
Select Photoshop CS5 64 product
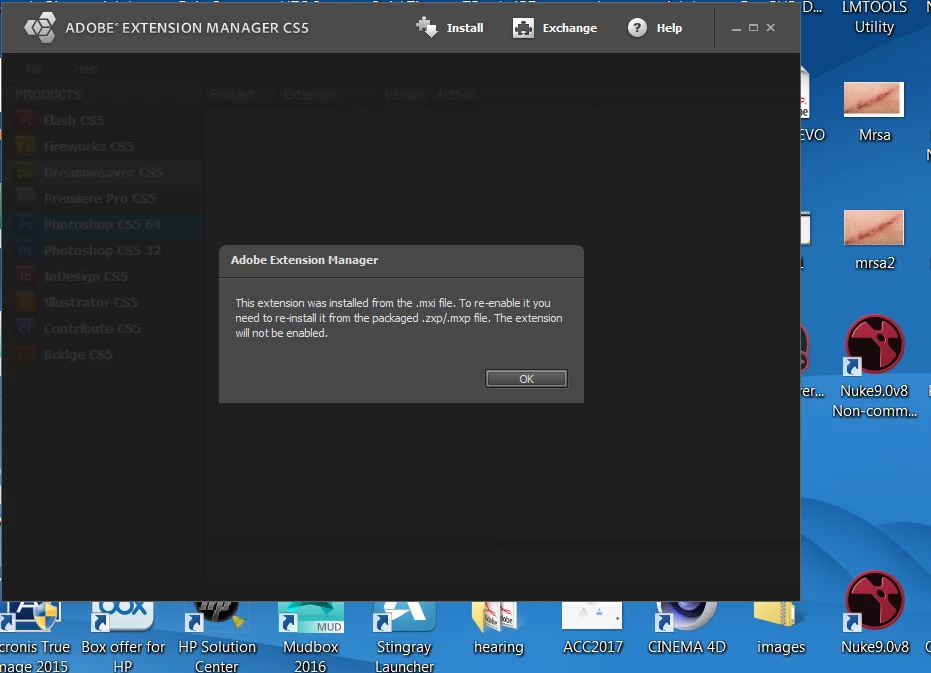coord(102,225)
